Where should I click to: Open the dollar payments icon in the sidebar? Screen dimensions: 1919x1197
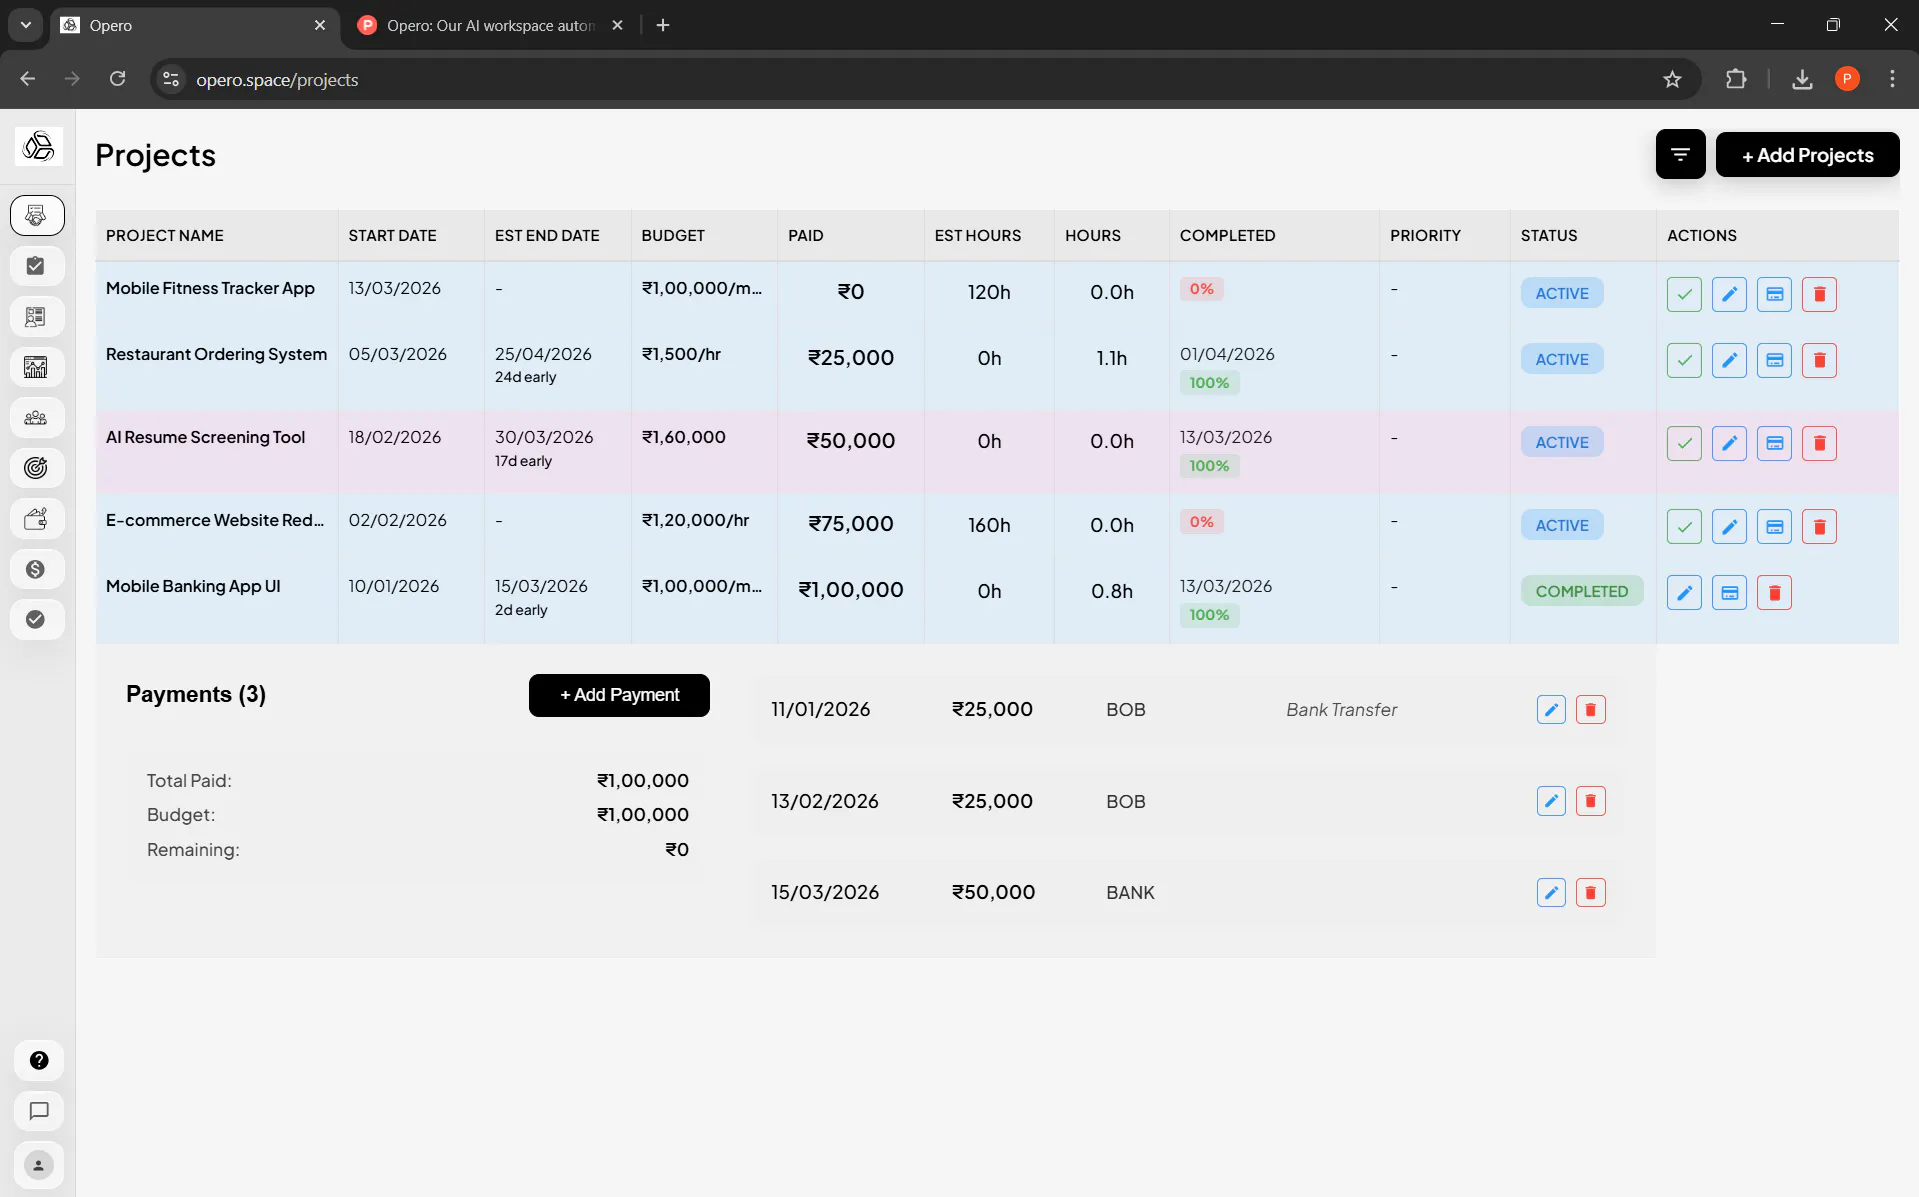[37, 569]
